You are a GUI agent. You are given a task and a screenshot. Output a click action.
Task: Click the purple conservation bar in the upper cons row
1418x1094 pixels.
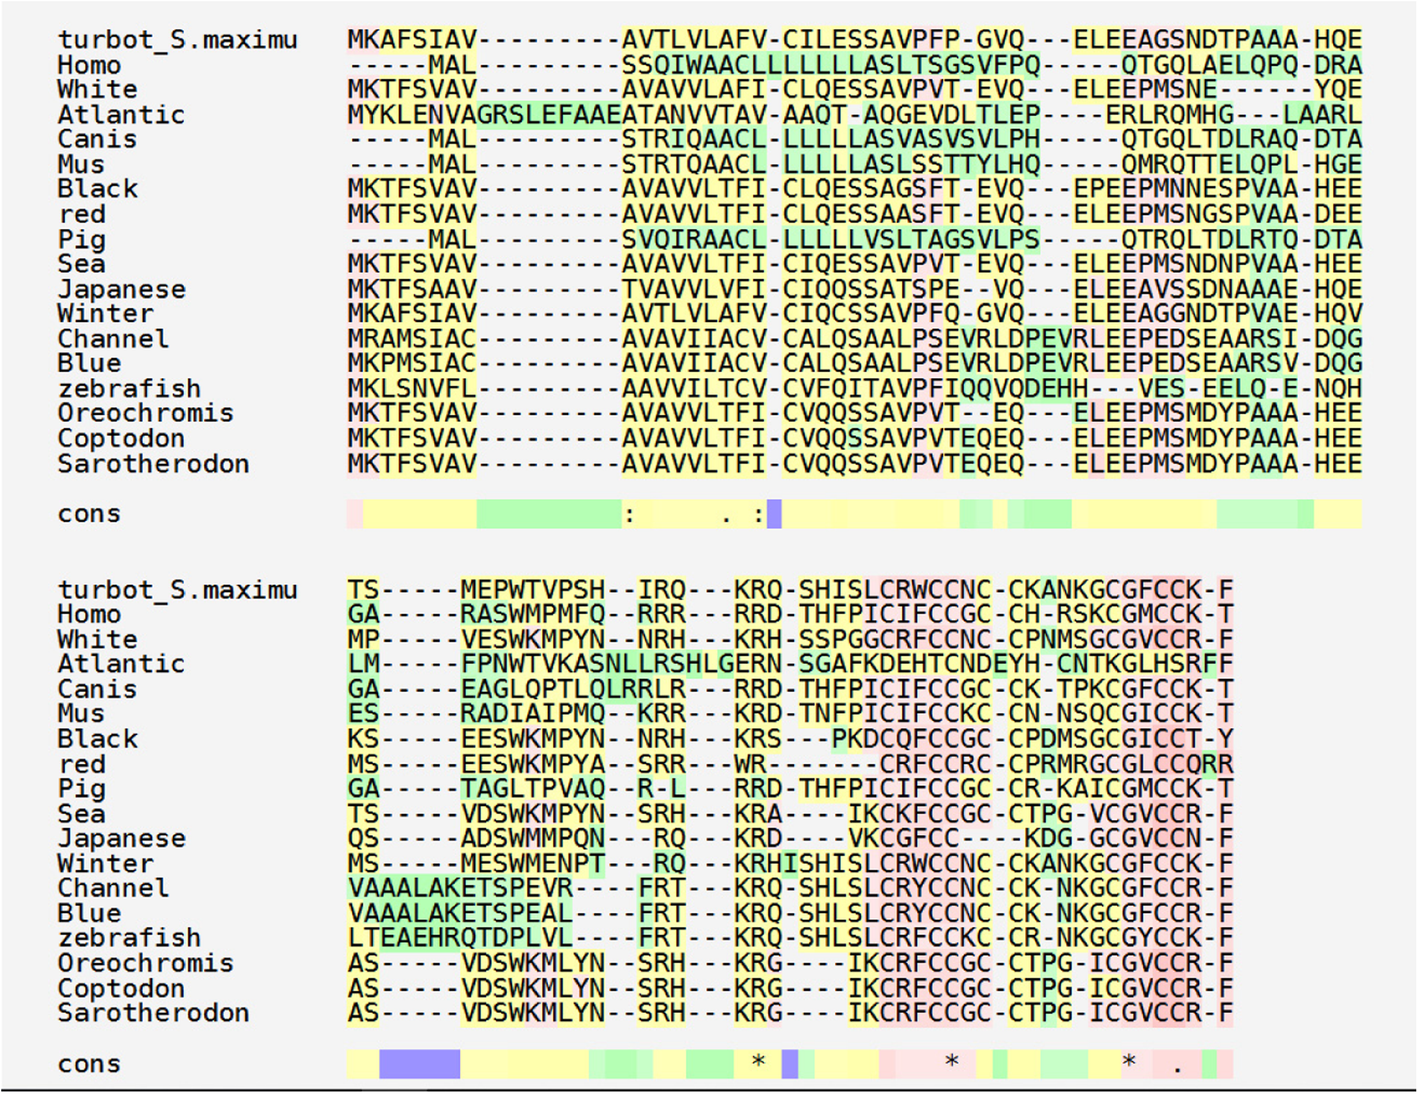click(774, 514)
